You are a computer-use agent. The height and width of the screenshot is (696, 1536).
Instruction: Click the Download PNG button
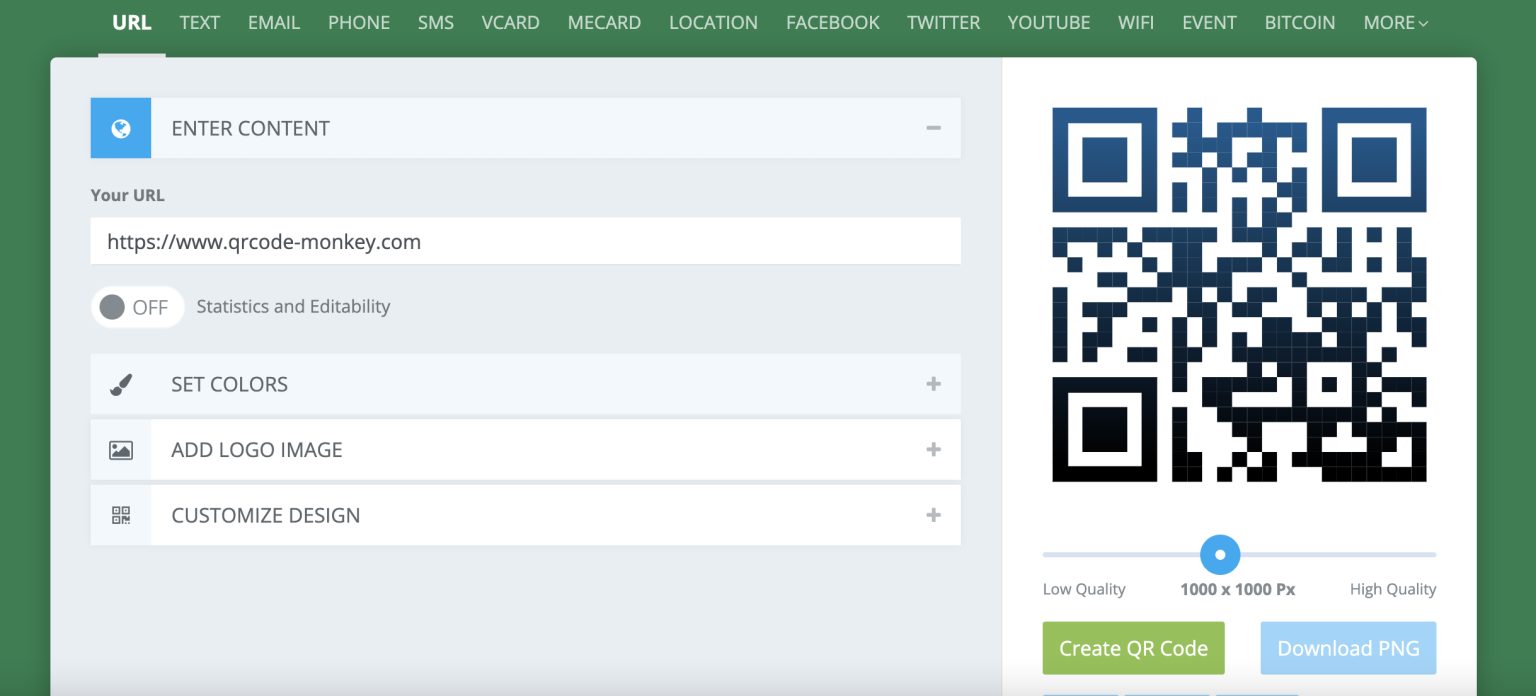tap(1348, 648)
